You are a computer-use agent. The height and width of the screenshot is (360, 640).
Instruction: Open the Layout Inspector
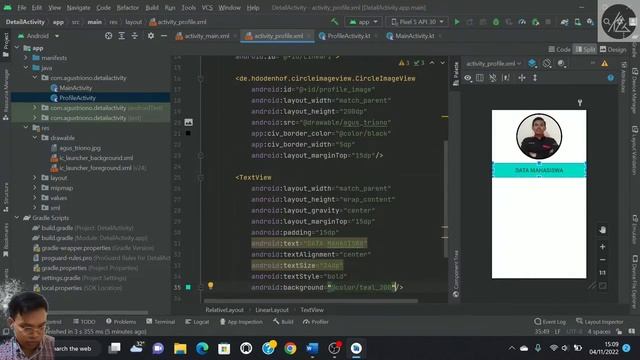(x=600, y=322)
